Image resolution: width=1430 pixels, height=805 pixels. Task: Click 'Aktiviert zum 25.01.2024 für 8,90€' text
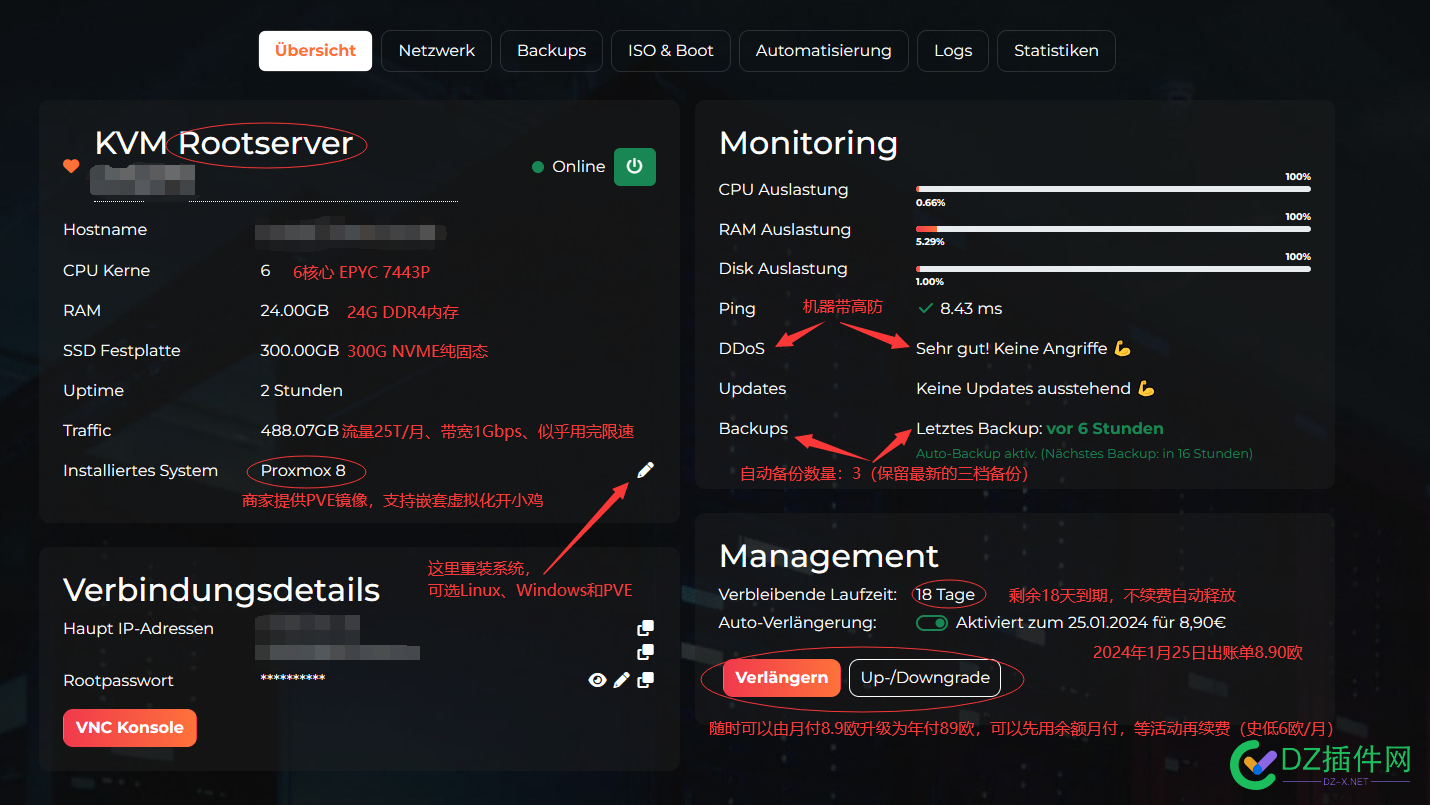pos(1090,623)
